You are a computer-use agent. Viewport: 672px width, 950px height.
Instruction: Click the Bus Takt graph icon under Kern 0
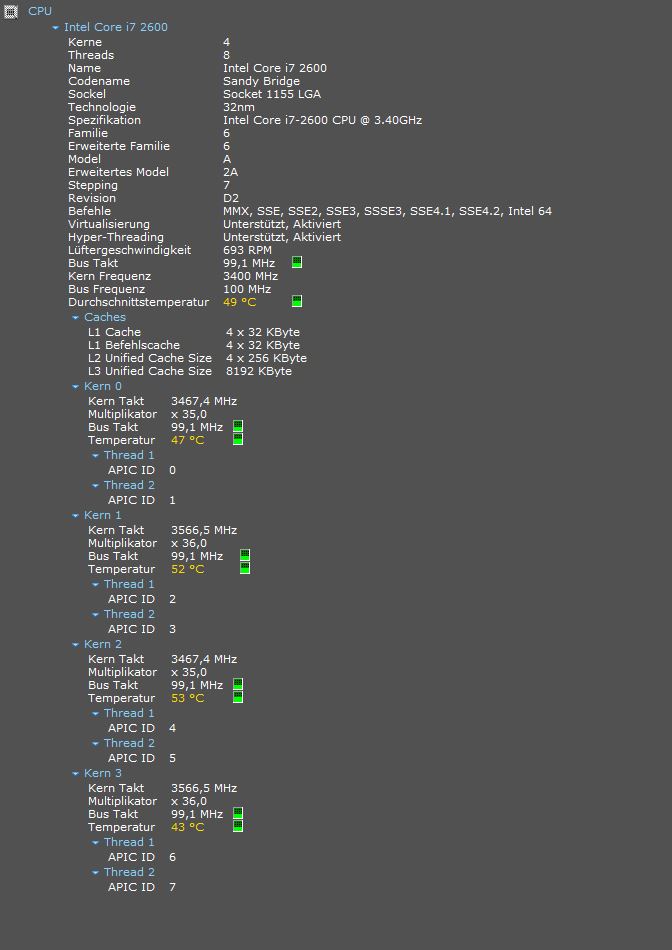tap(238, 427)
